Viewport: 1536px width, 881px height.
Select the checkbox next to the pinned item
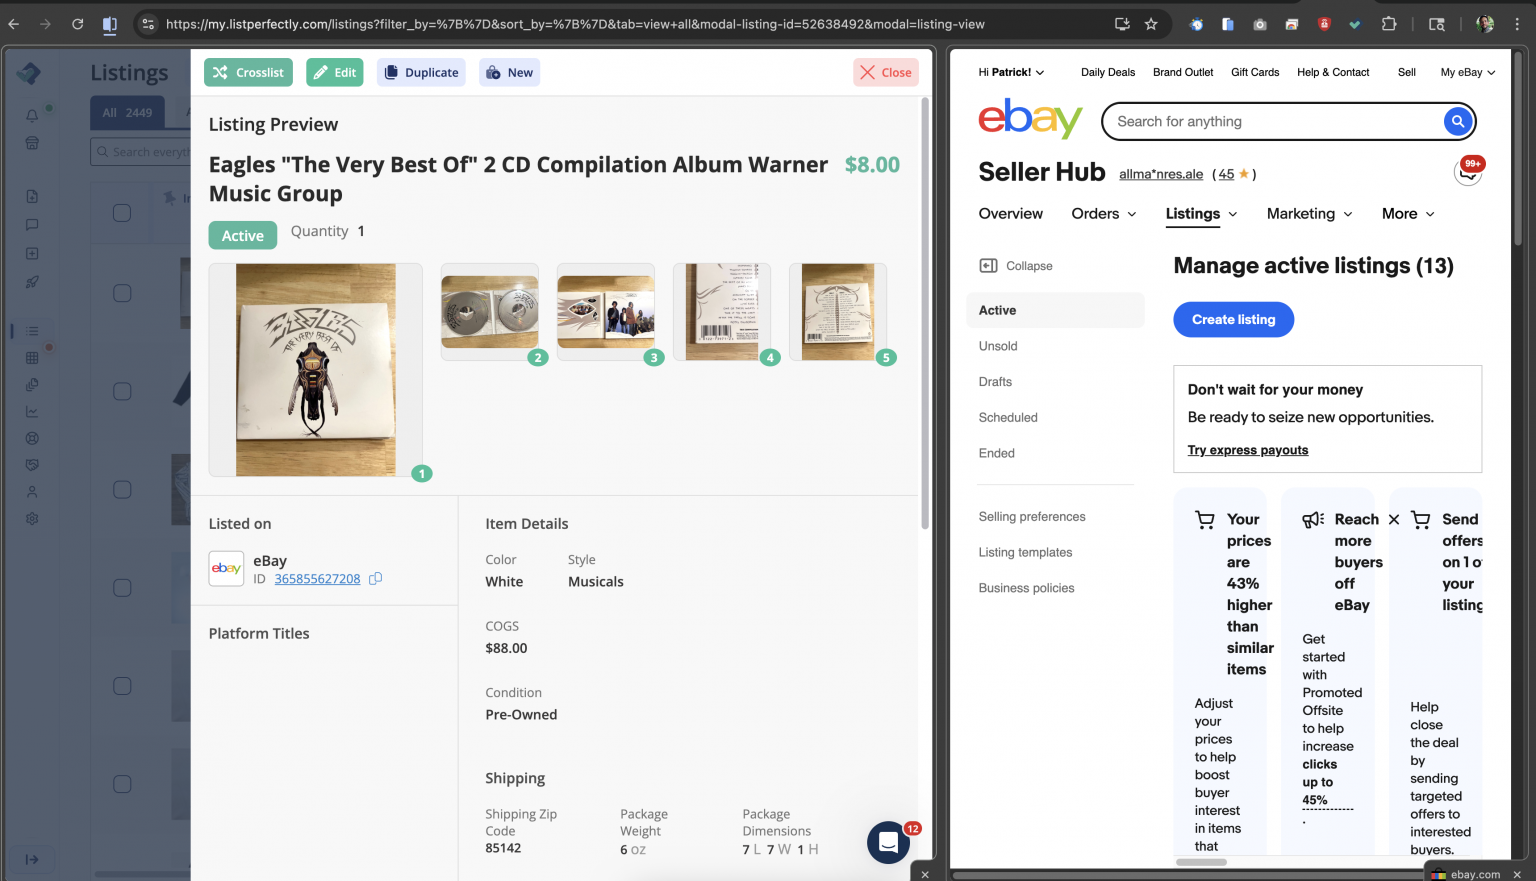(x=121, y=215)
